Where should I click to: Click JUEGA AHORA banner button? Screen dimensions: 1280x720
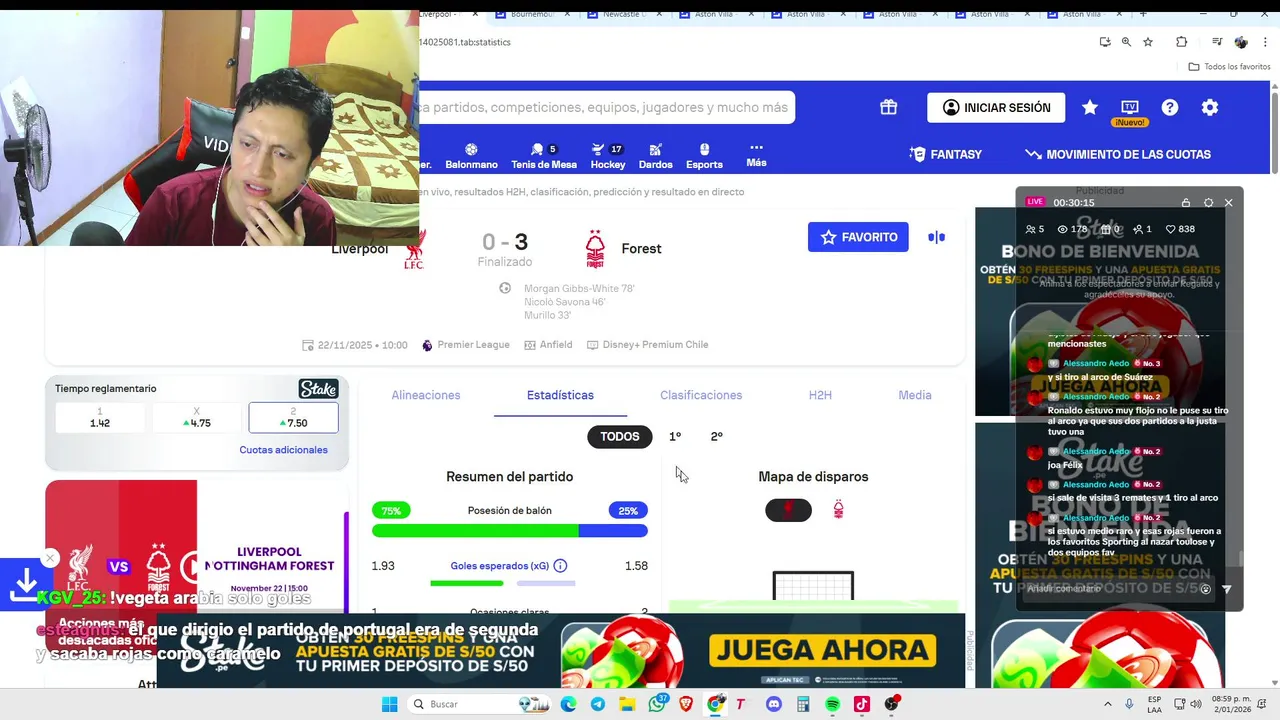(x=823, y=652)
